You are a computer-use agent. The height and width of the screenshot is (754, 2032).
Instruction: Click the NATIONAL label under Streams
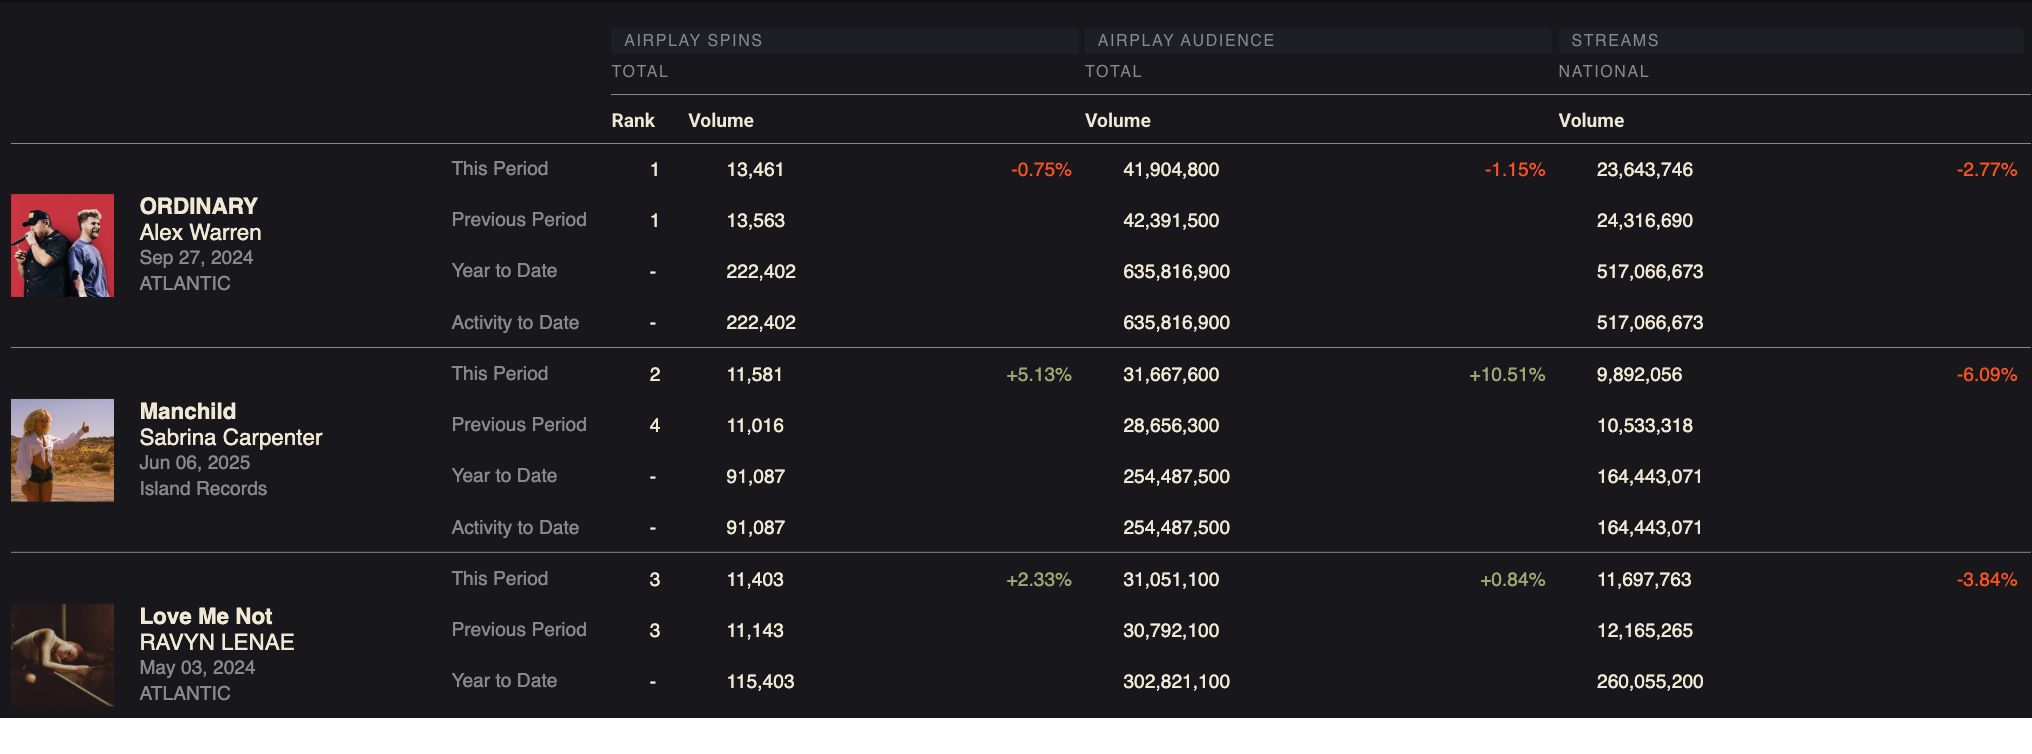1603,71
